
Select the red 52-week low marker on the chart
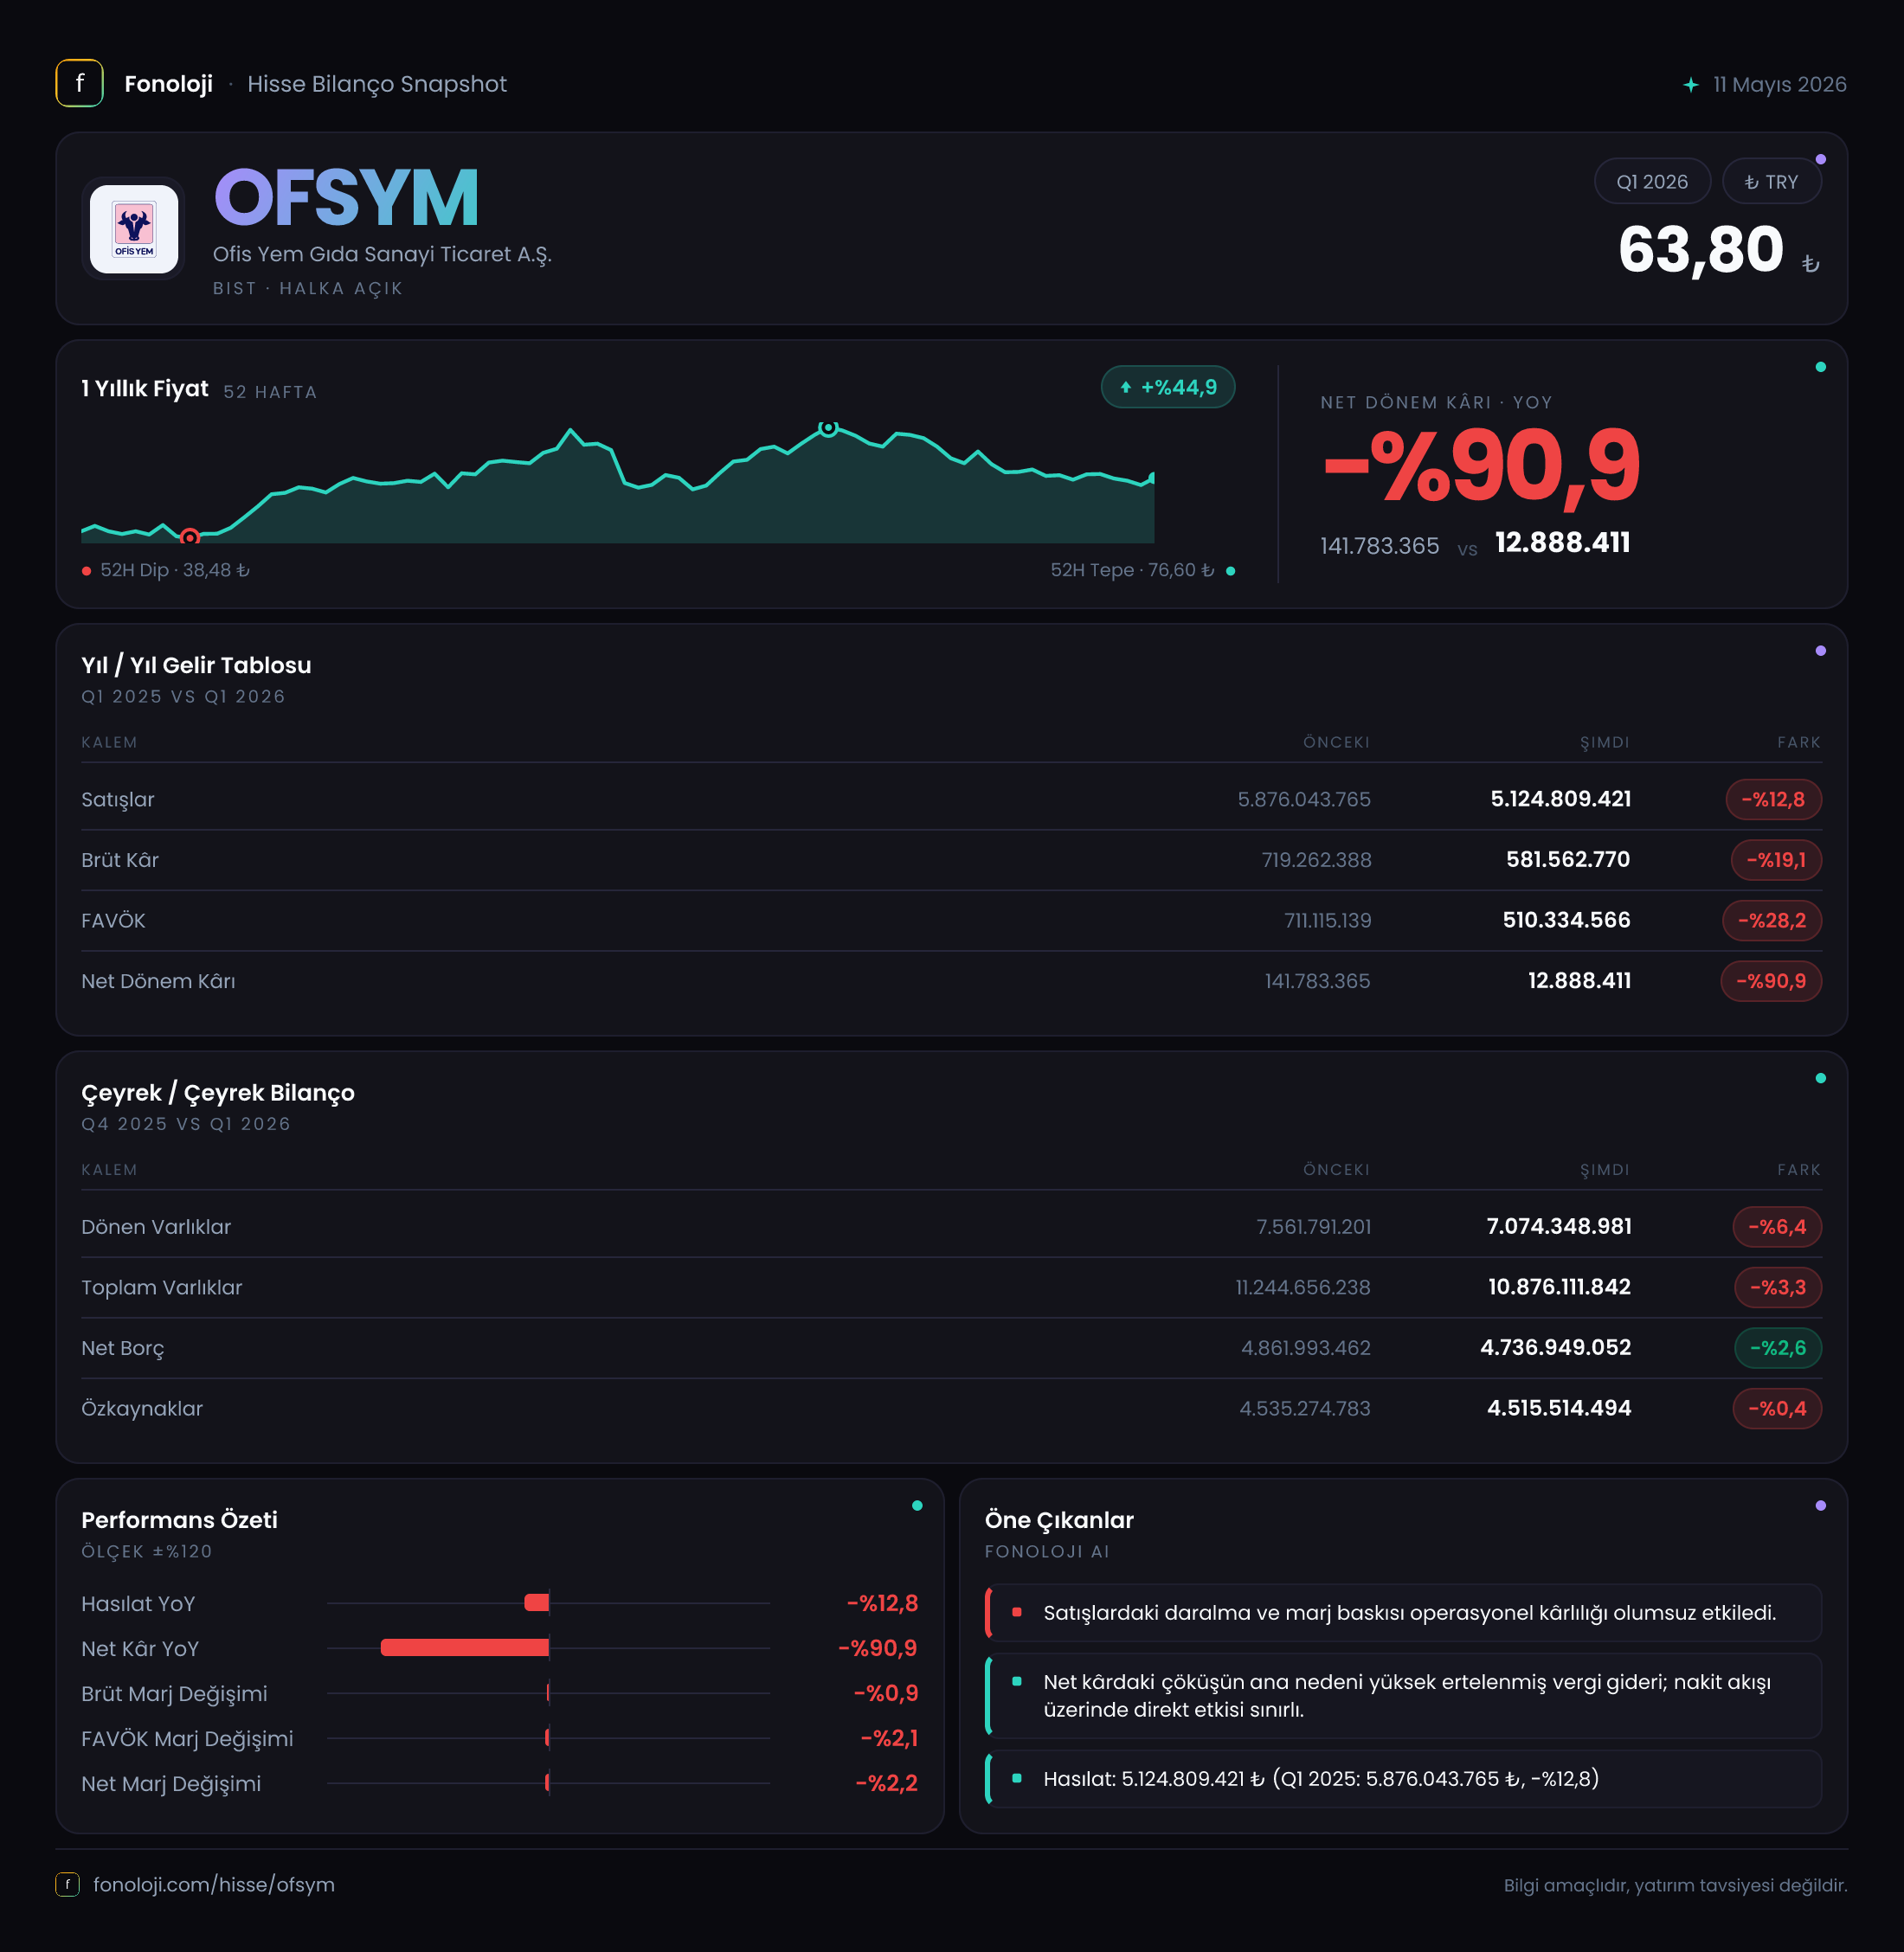click(x=189, y=538)
